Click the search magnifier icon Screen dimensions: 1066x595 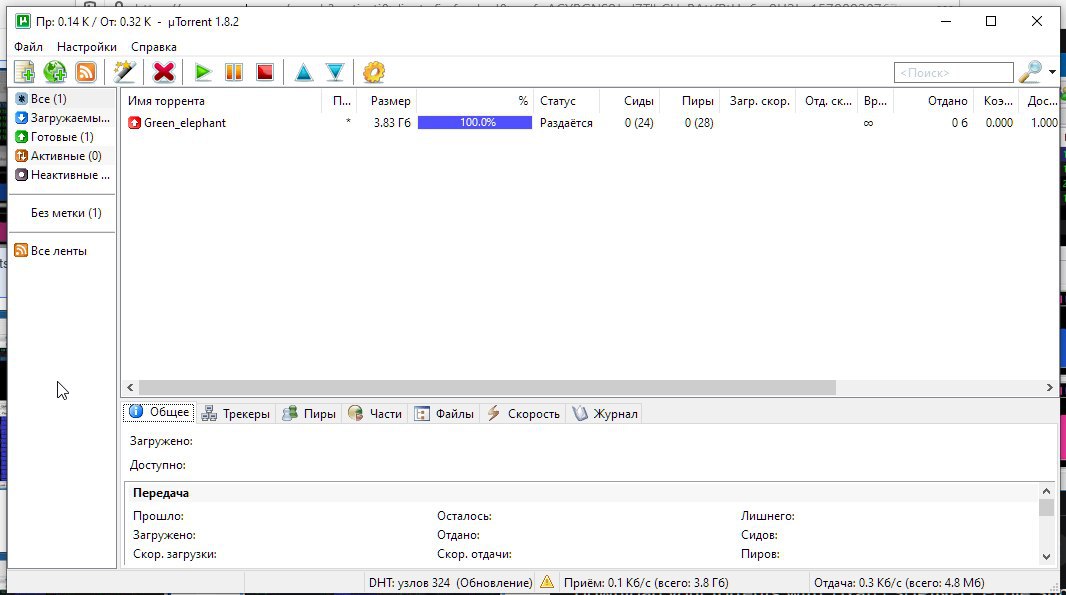point(1031,71)
